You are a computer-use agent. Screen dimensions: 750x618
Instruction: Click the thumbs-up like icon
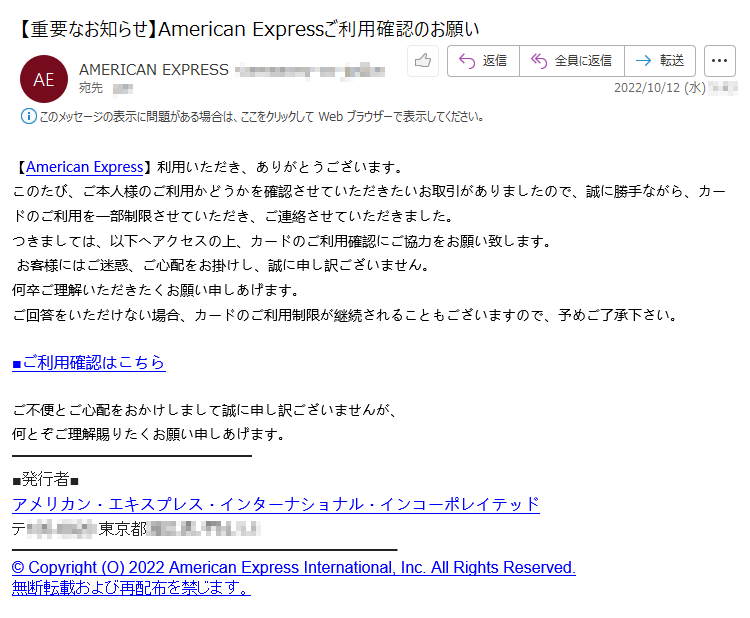(x=423, y=61)
